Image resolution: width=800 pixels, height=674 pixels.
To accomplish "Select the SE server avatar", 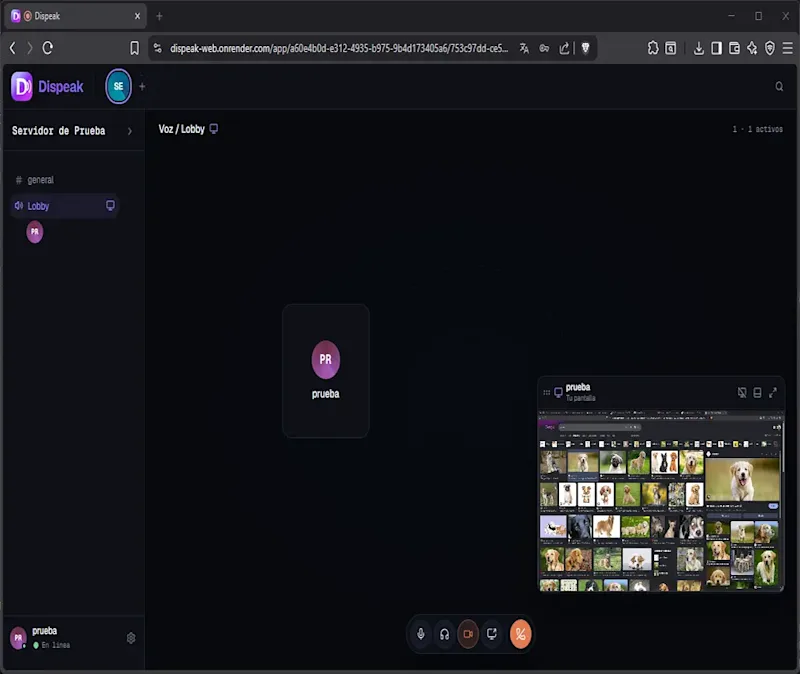I will click(118, 86).
